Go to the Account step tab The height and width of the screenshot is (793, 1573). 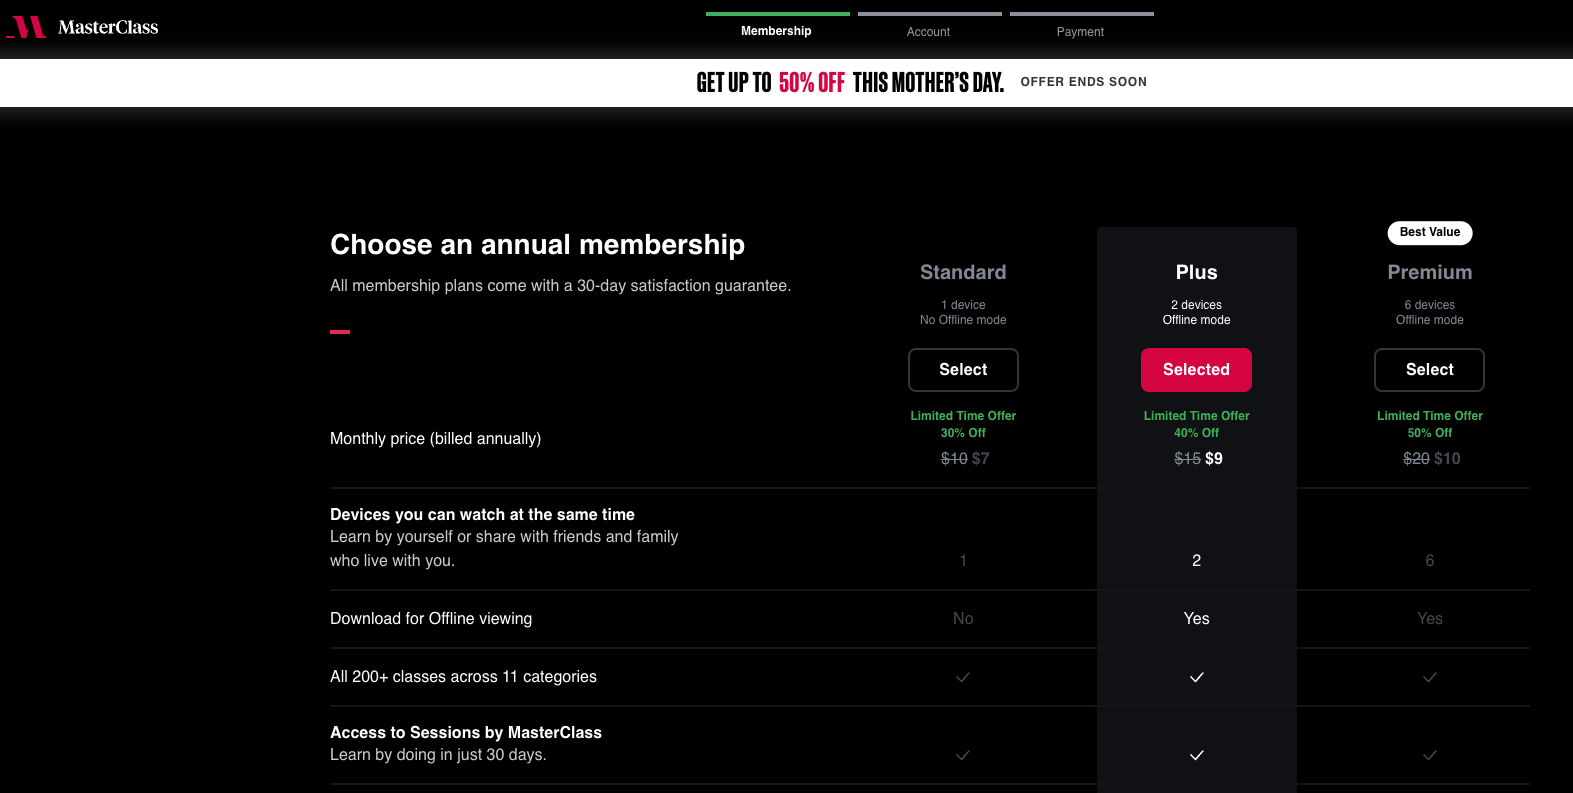(x=928, y=32)
